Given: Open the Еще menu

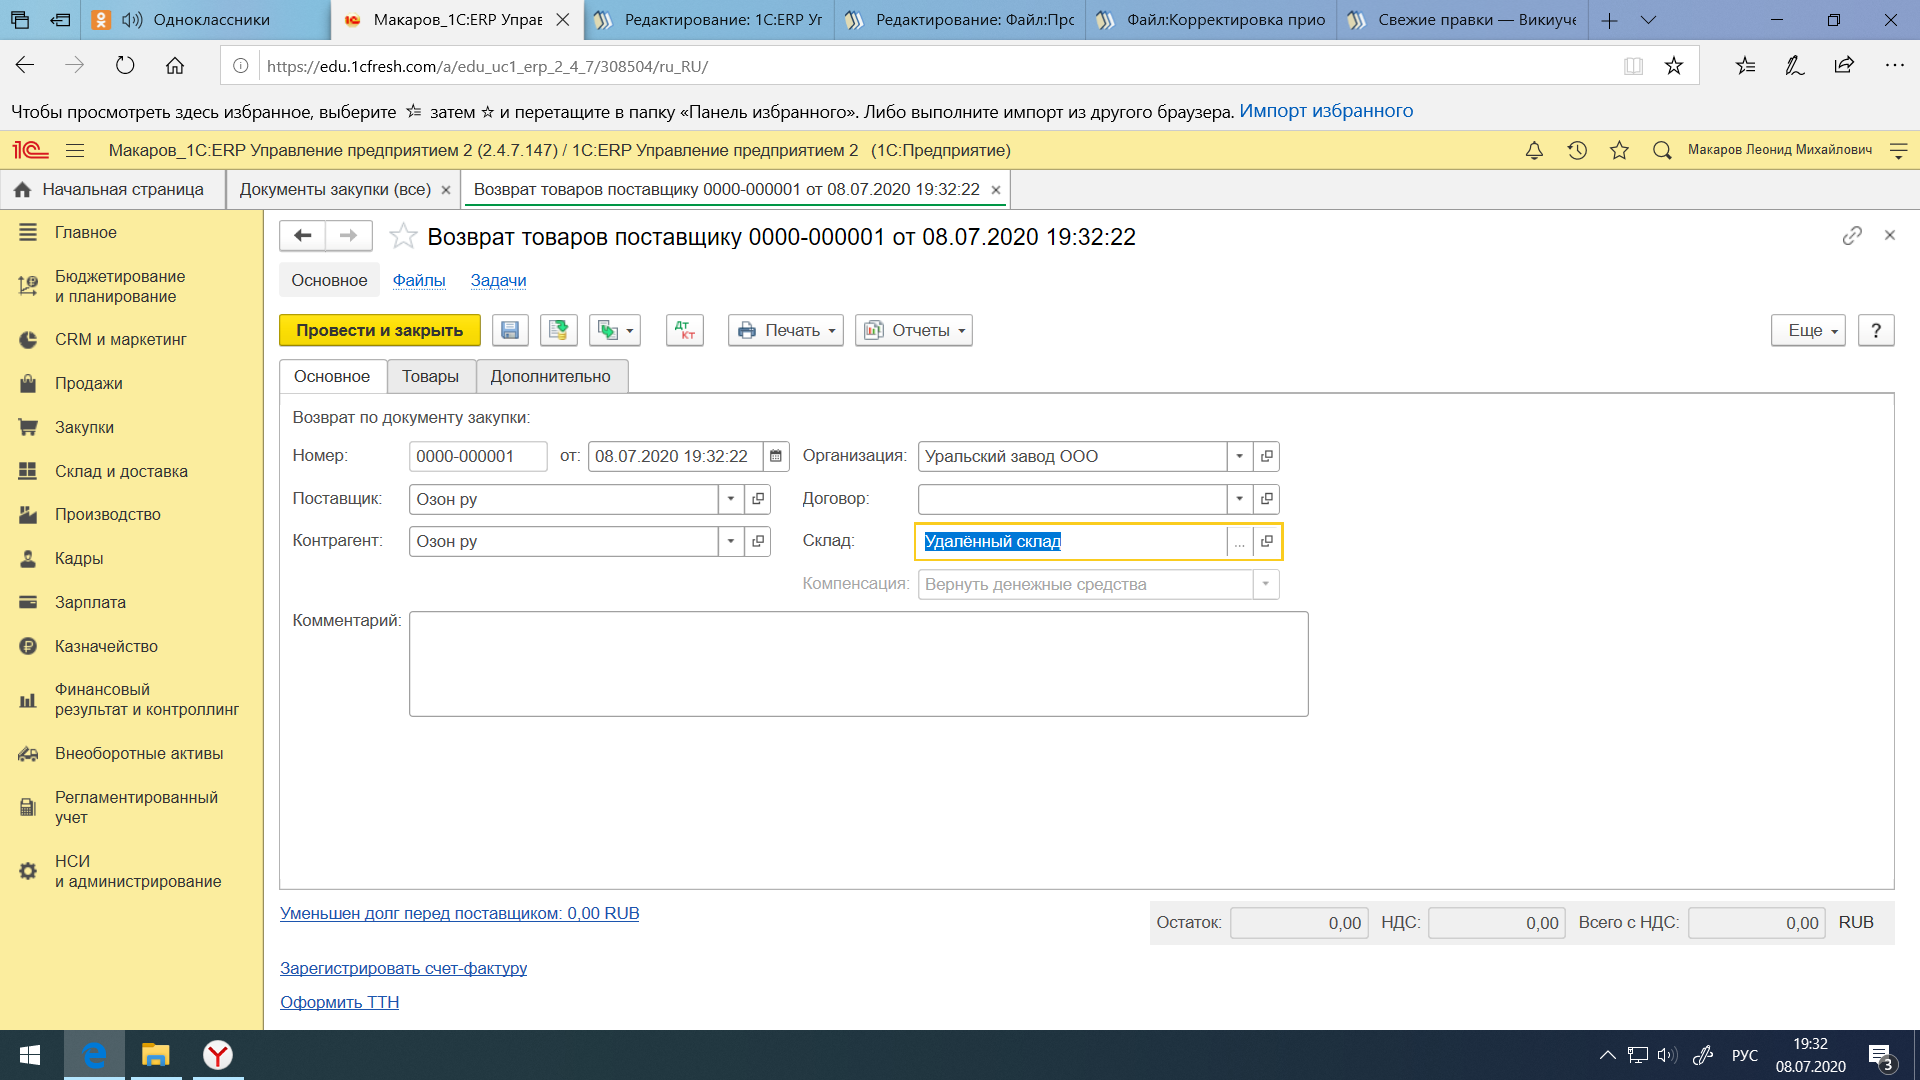Looking at the screenshot, I should [1808, 330].
